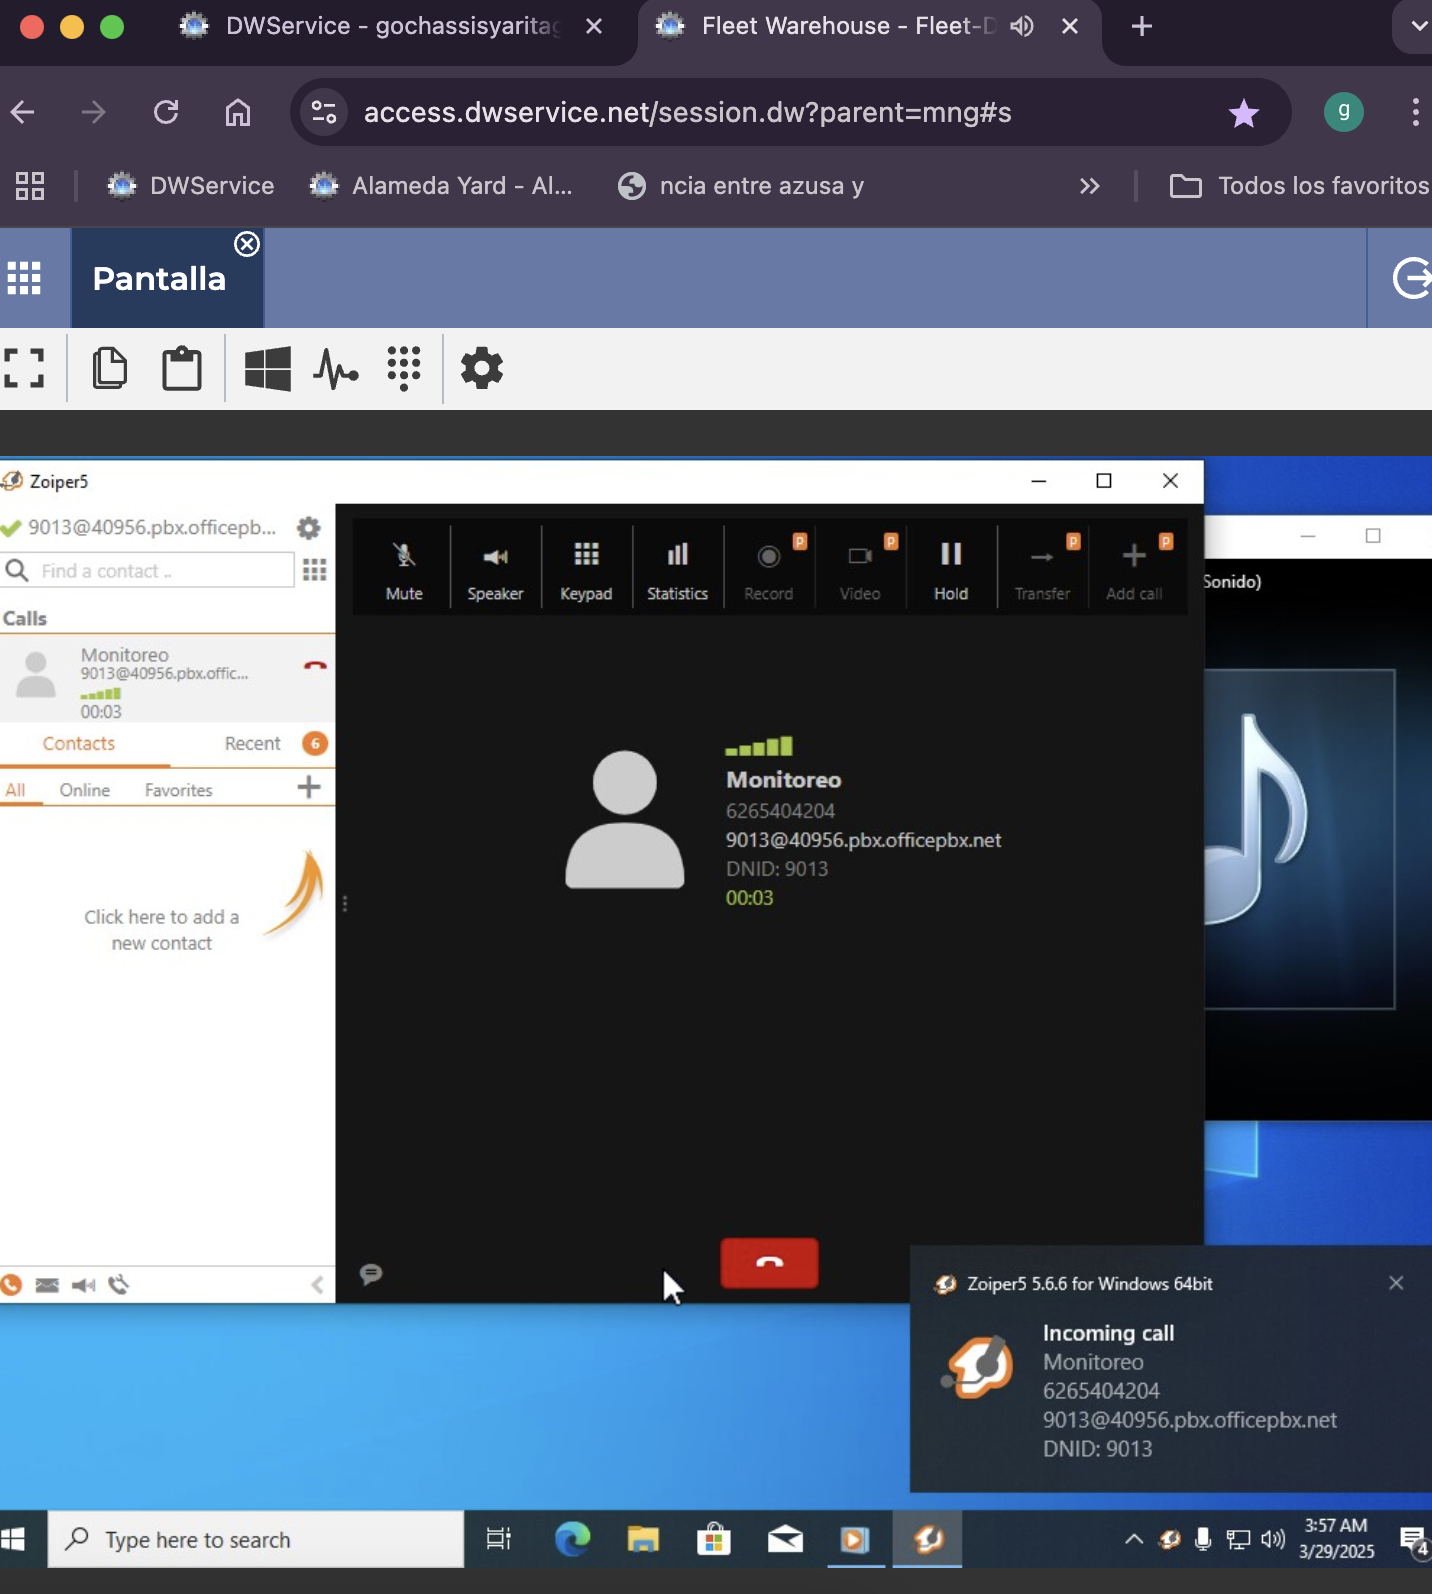
Task: Click Add call in Zoiper toolbar
Action: [1134, 570]
